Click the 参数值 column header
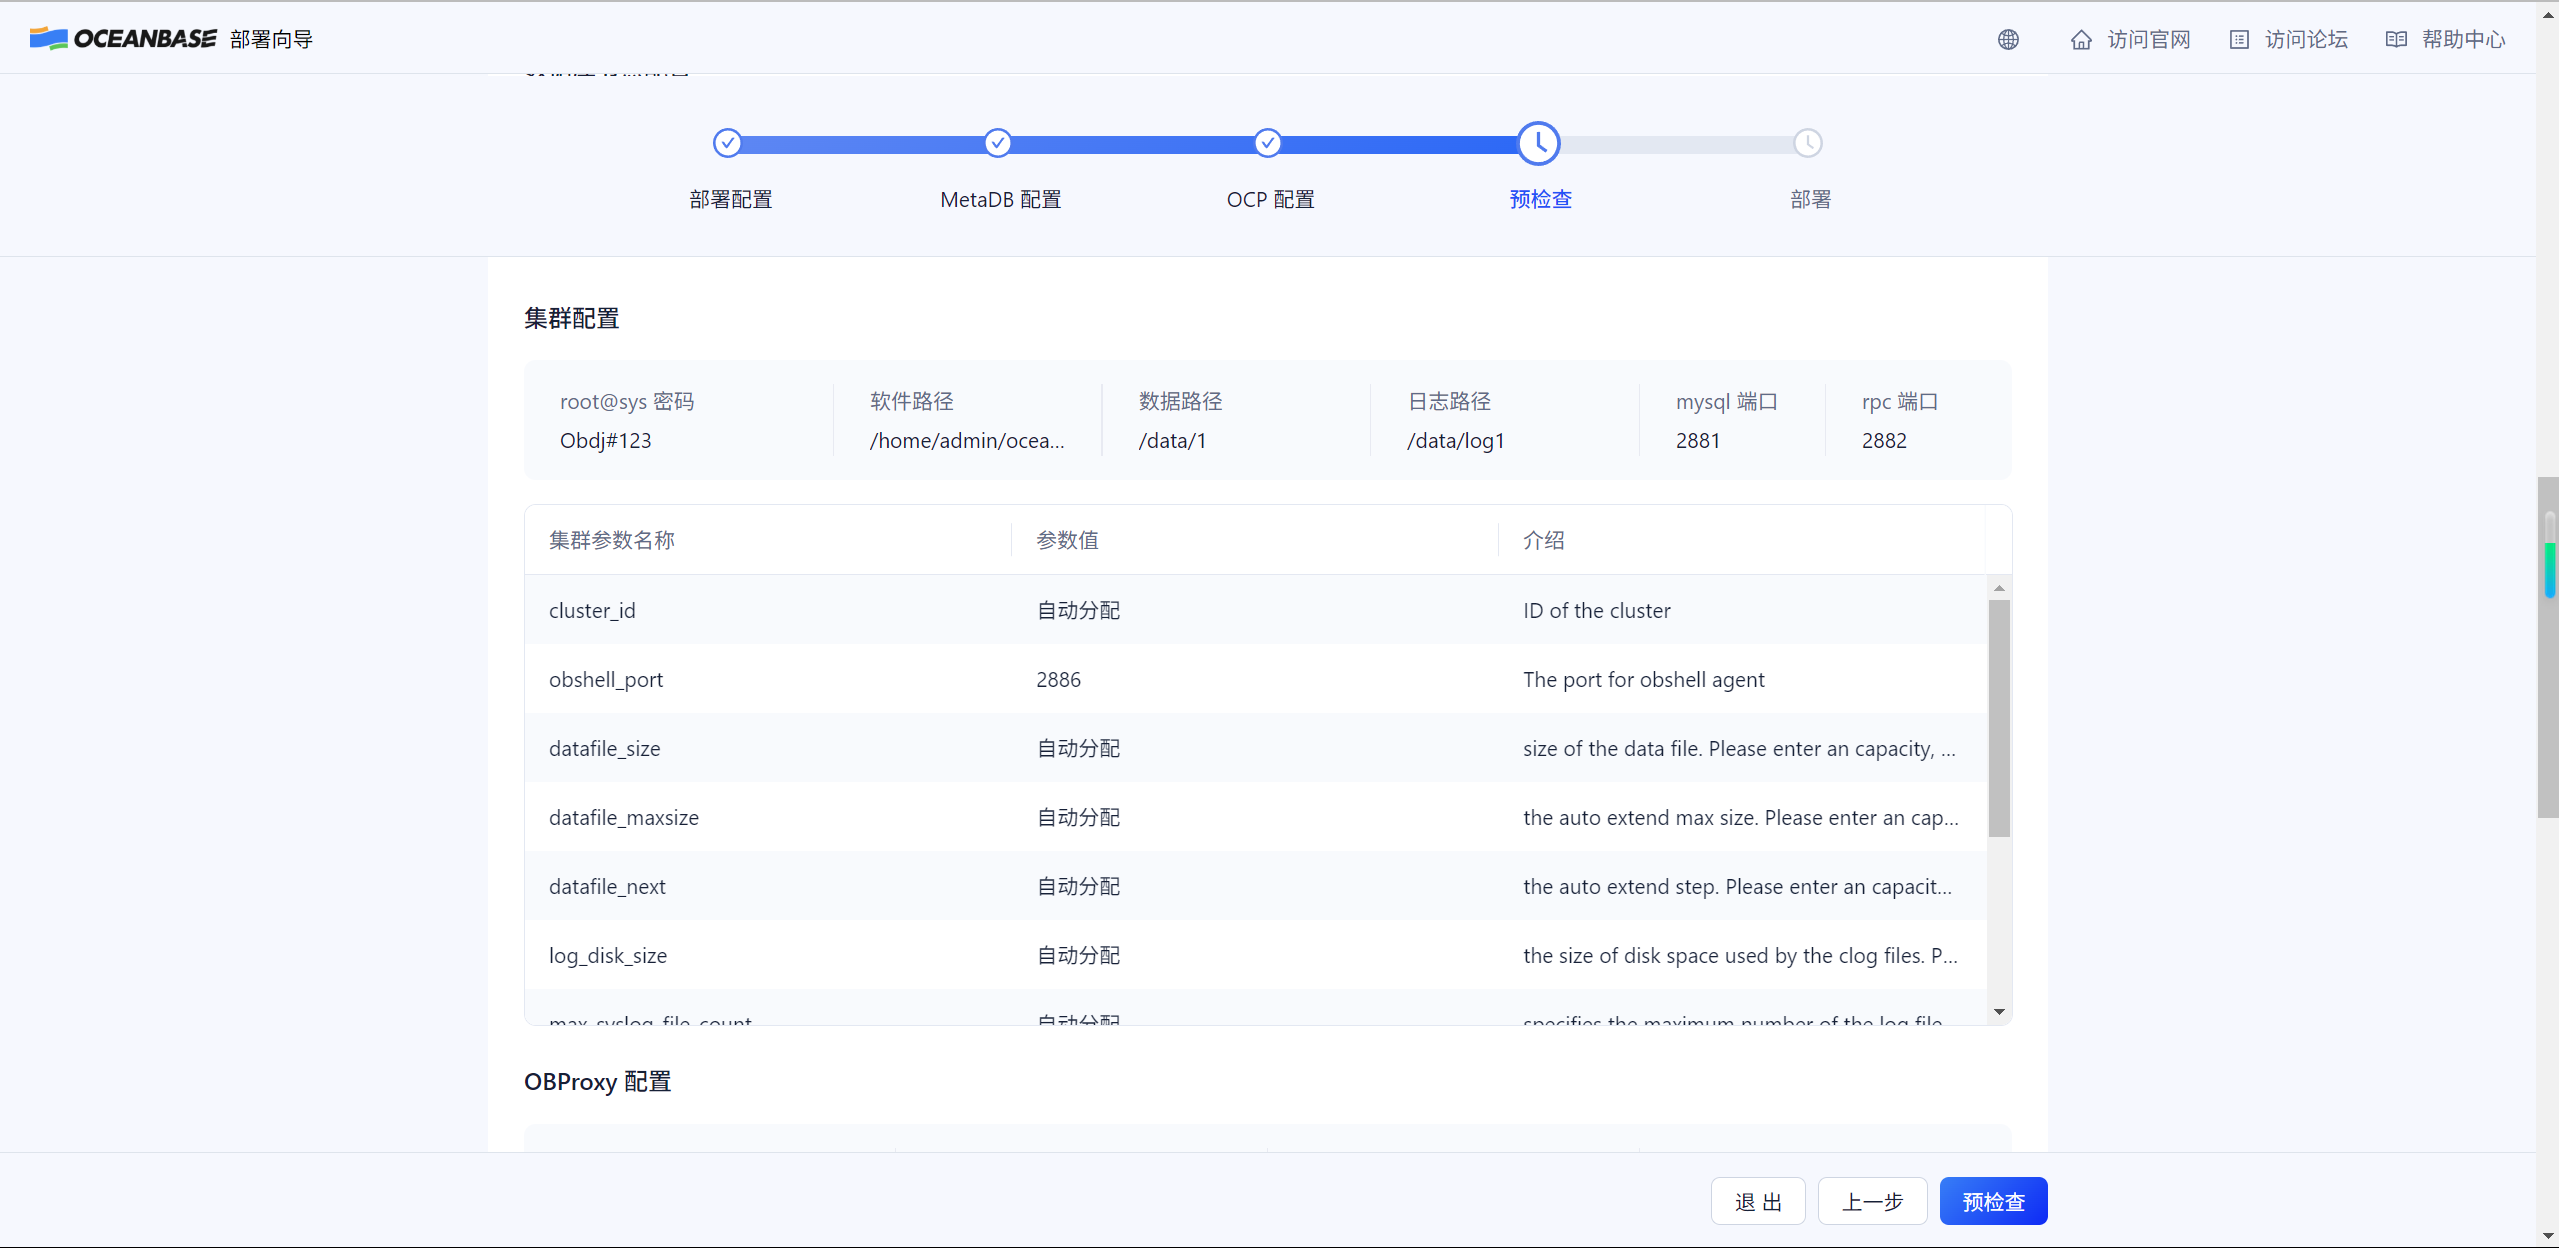Viewport: 2559px width, 1248px height. tap(1067, 540)
